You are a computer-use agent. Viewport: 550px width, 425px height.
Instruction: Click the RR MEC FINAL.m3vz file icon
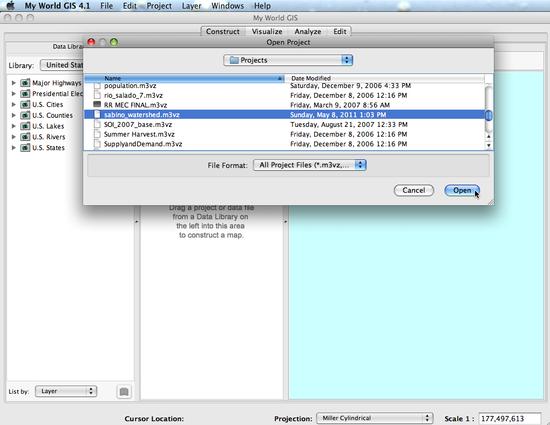click(97, 104)
